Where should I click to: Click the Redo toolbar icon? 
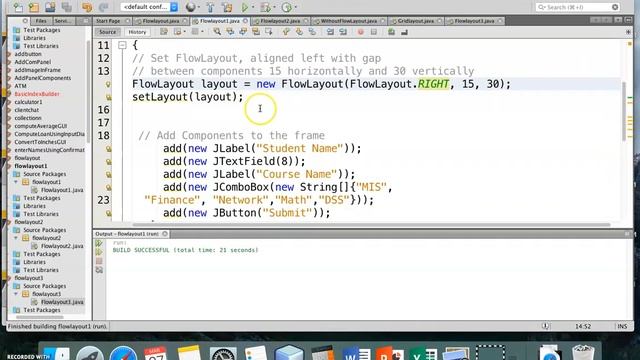click(x=104, y=7)
